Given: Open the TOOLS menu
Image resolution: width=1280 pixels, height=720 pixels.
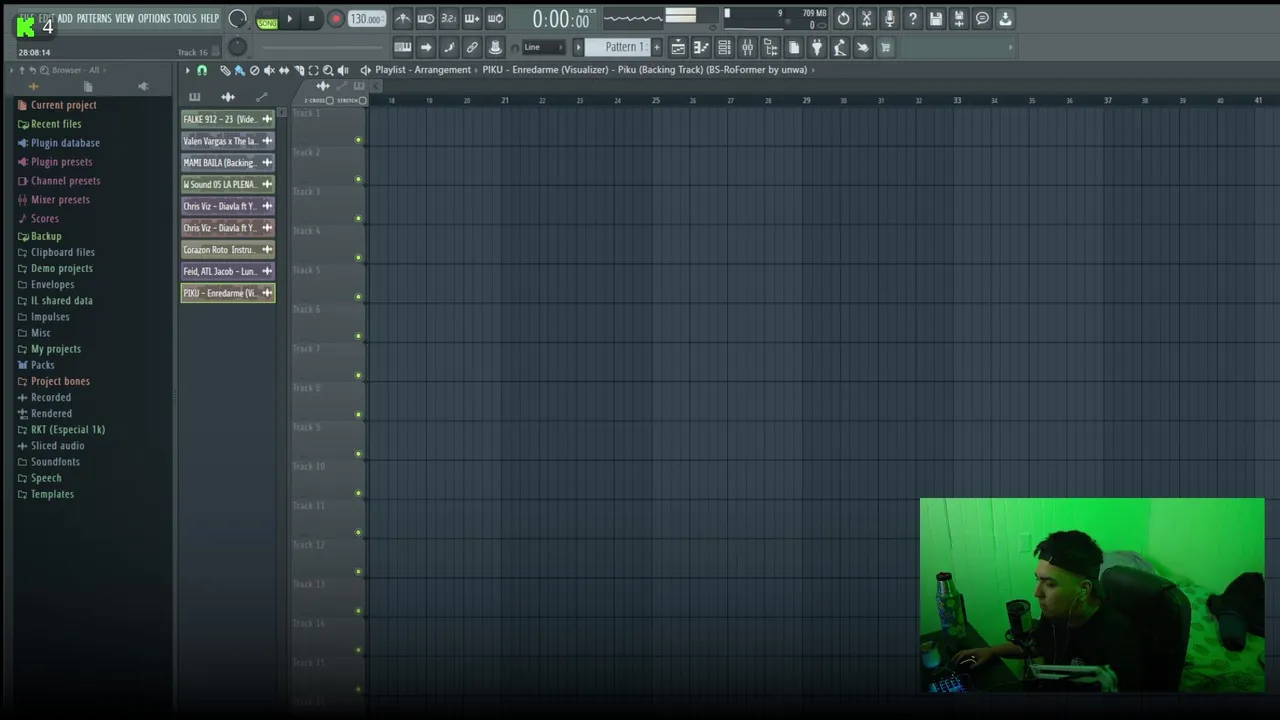Looking at the screenshot, I should (185, 19).
